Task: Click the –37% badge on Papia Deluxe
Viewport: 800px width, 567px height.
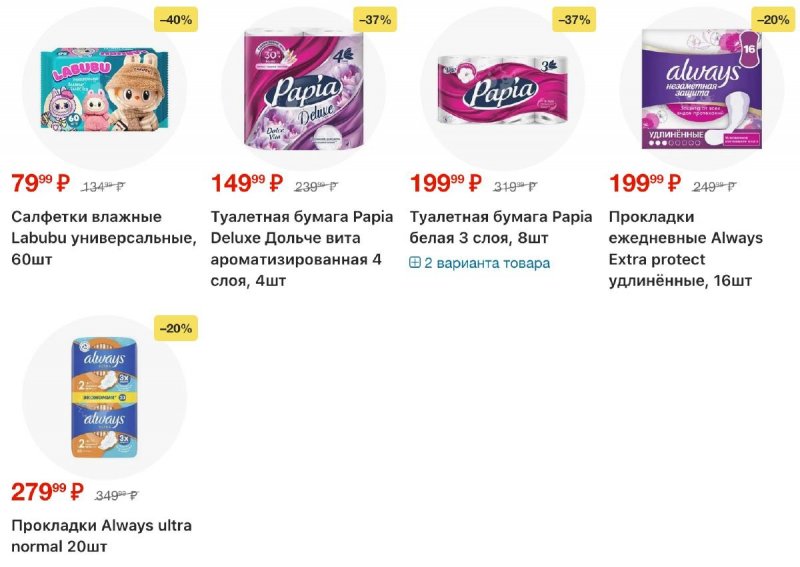Action: click(375, 19)
